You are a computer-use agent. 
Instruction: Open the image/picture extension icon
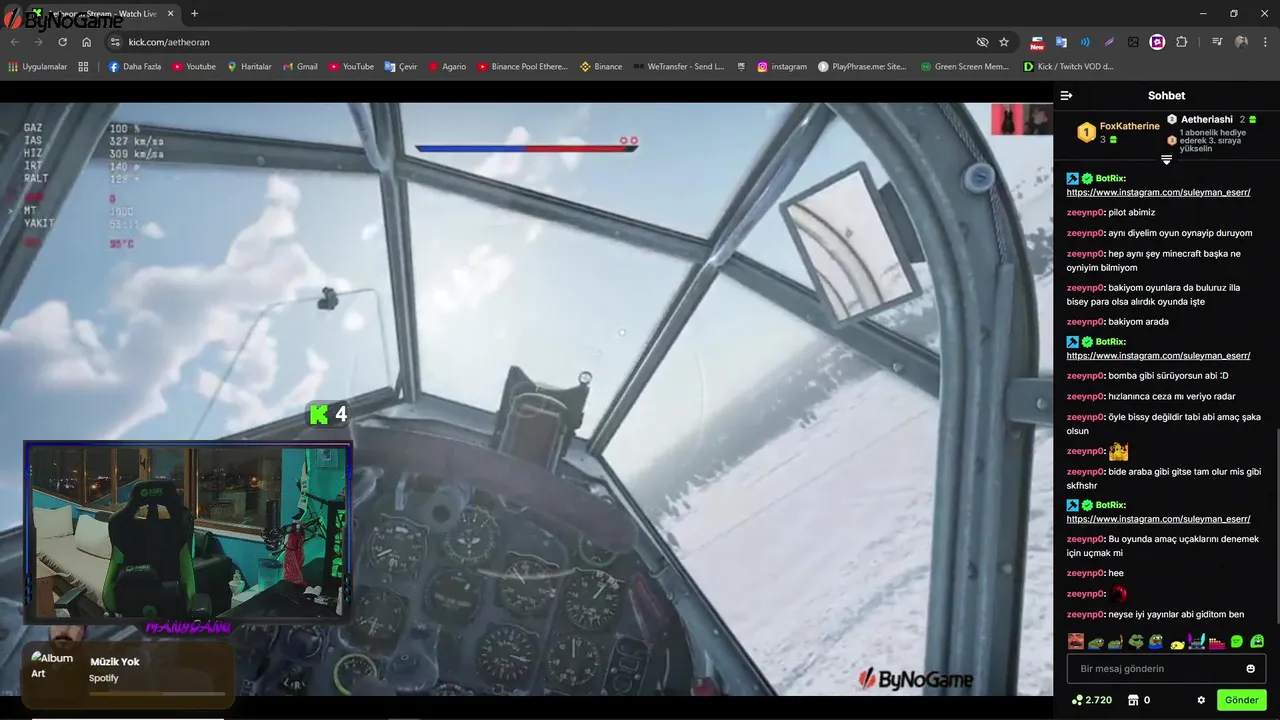(x=1133, y=42)
